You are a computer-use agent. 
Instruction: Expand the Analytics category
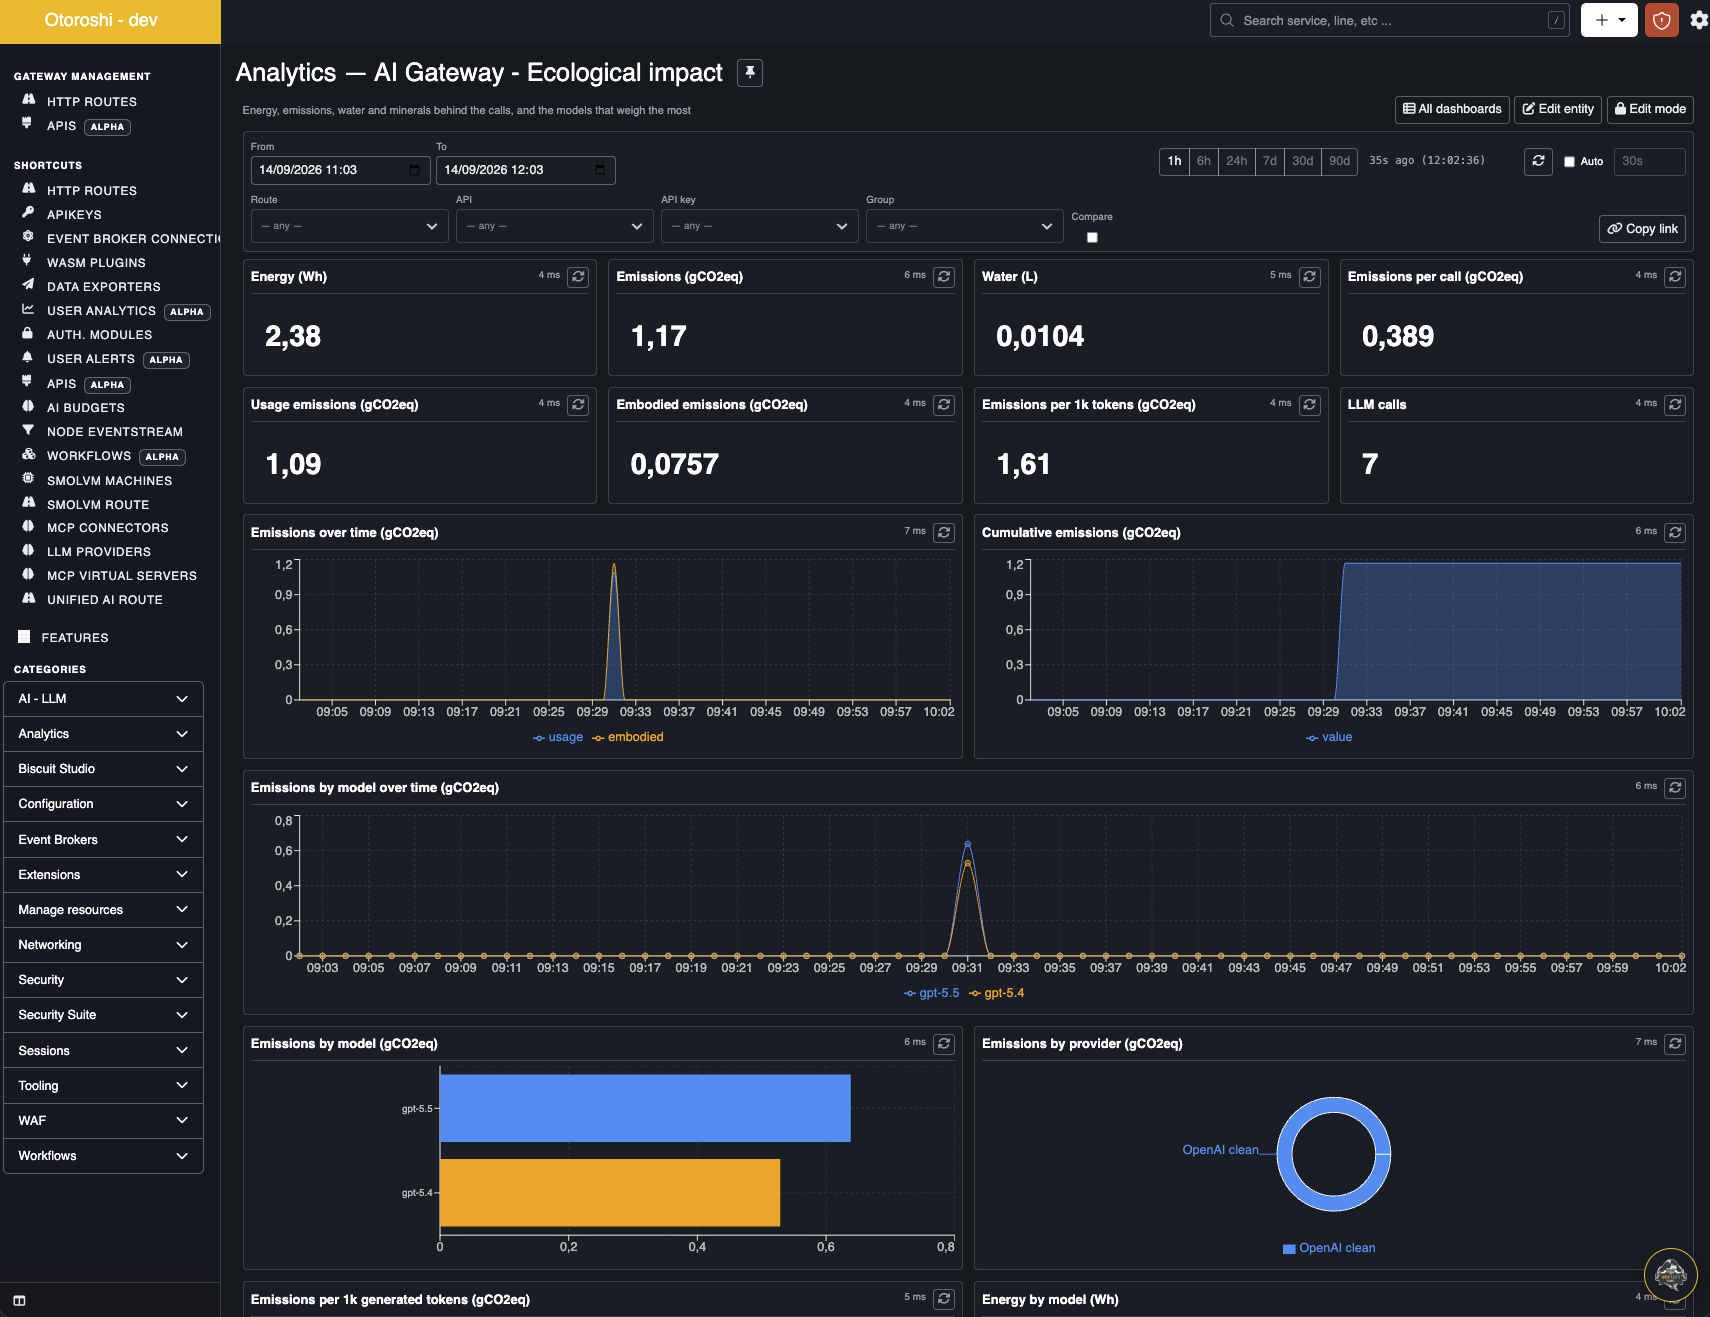[103, 734]
